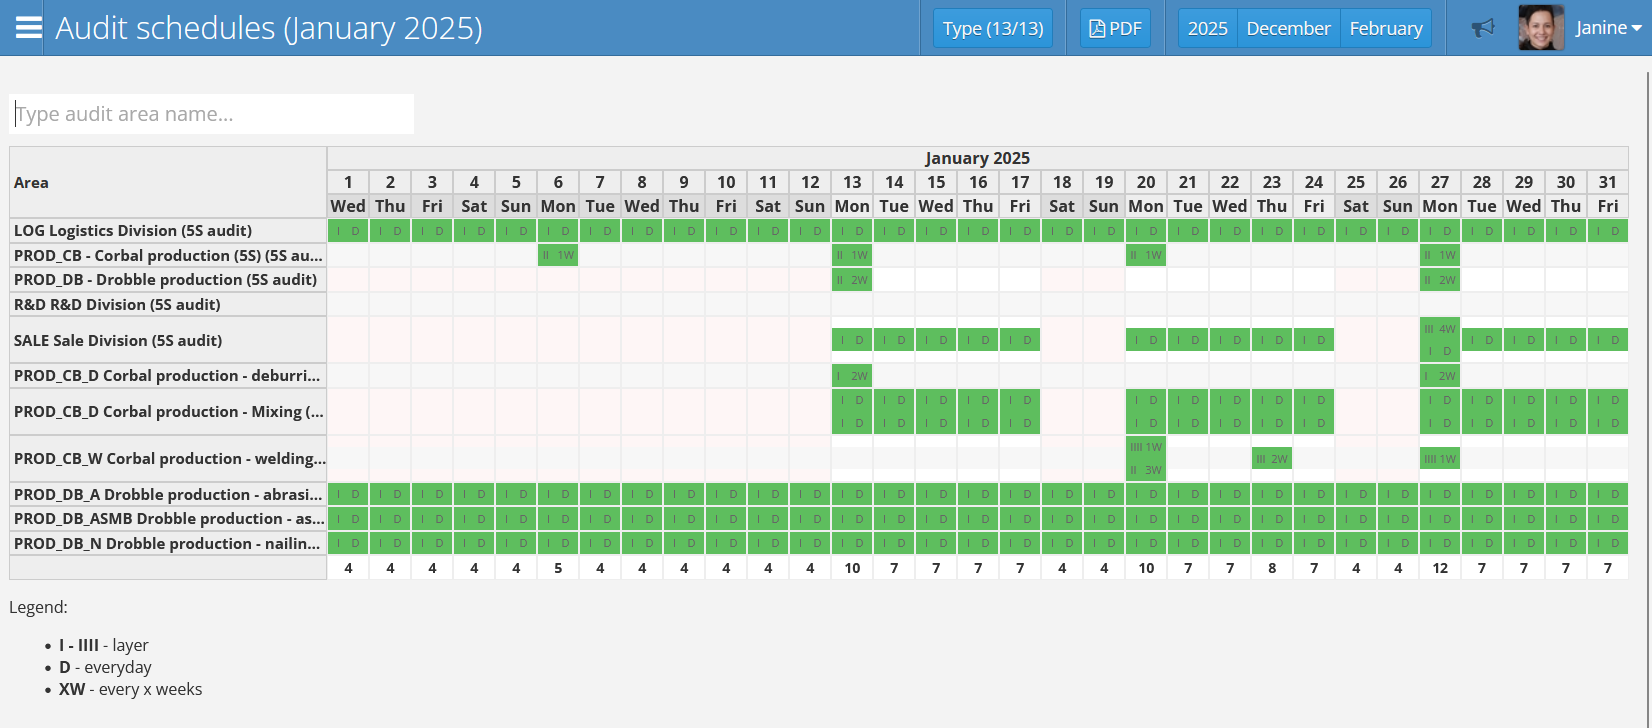Click the SALE Sale Division area label

[118, 341]
